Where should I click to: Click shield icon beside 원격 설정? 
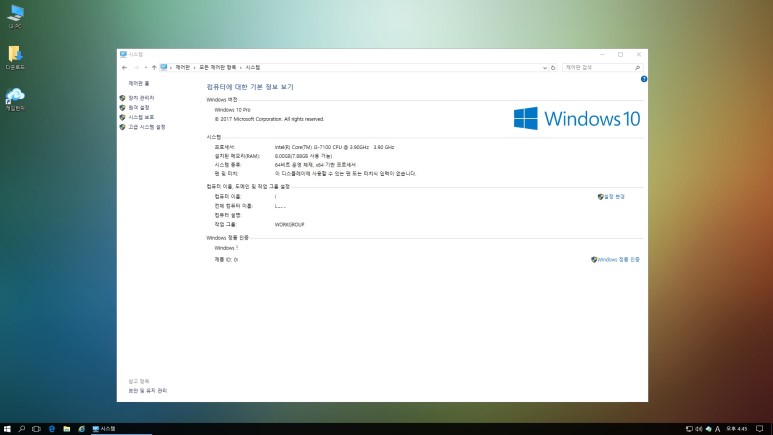coord(122,108)
